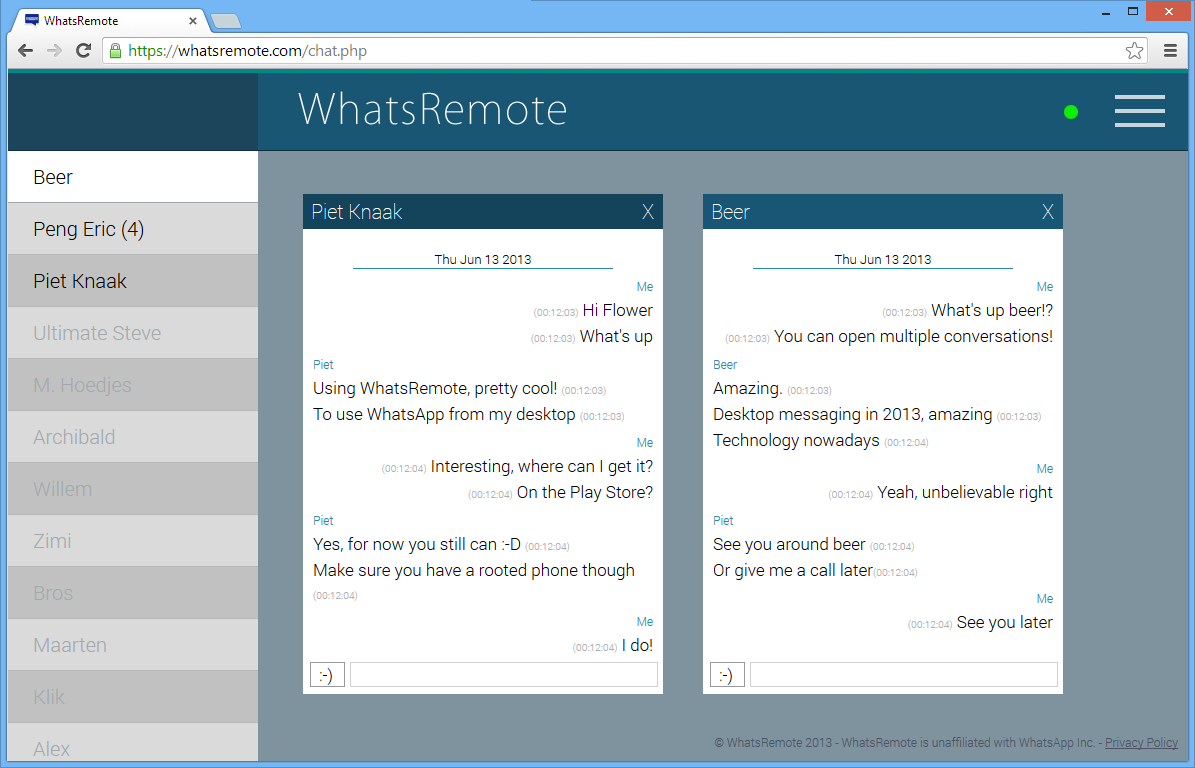Click message 'Technology nowadays'
This screenshot has height=768, width=1195.
point(796,440)
